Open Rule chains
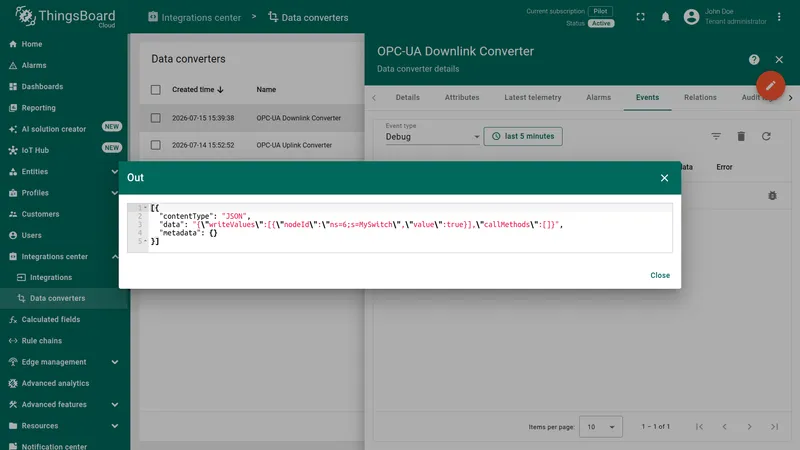 click(x=41, y=341)
